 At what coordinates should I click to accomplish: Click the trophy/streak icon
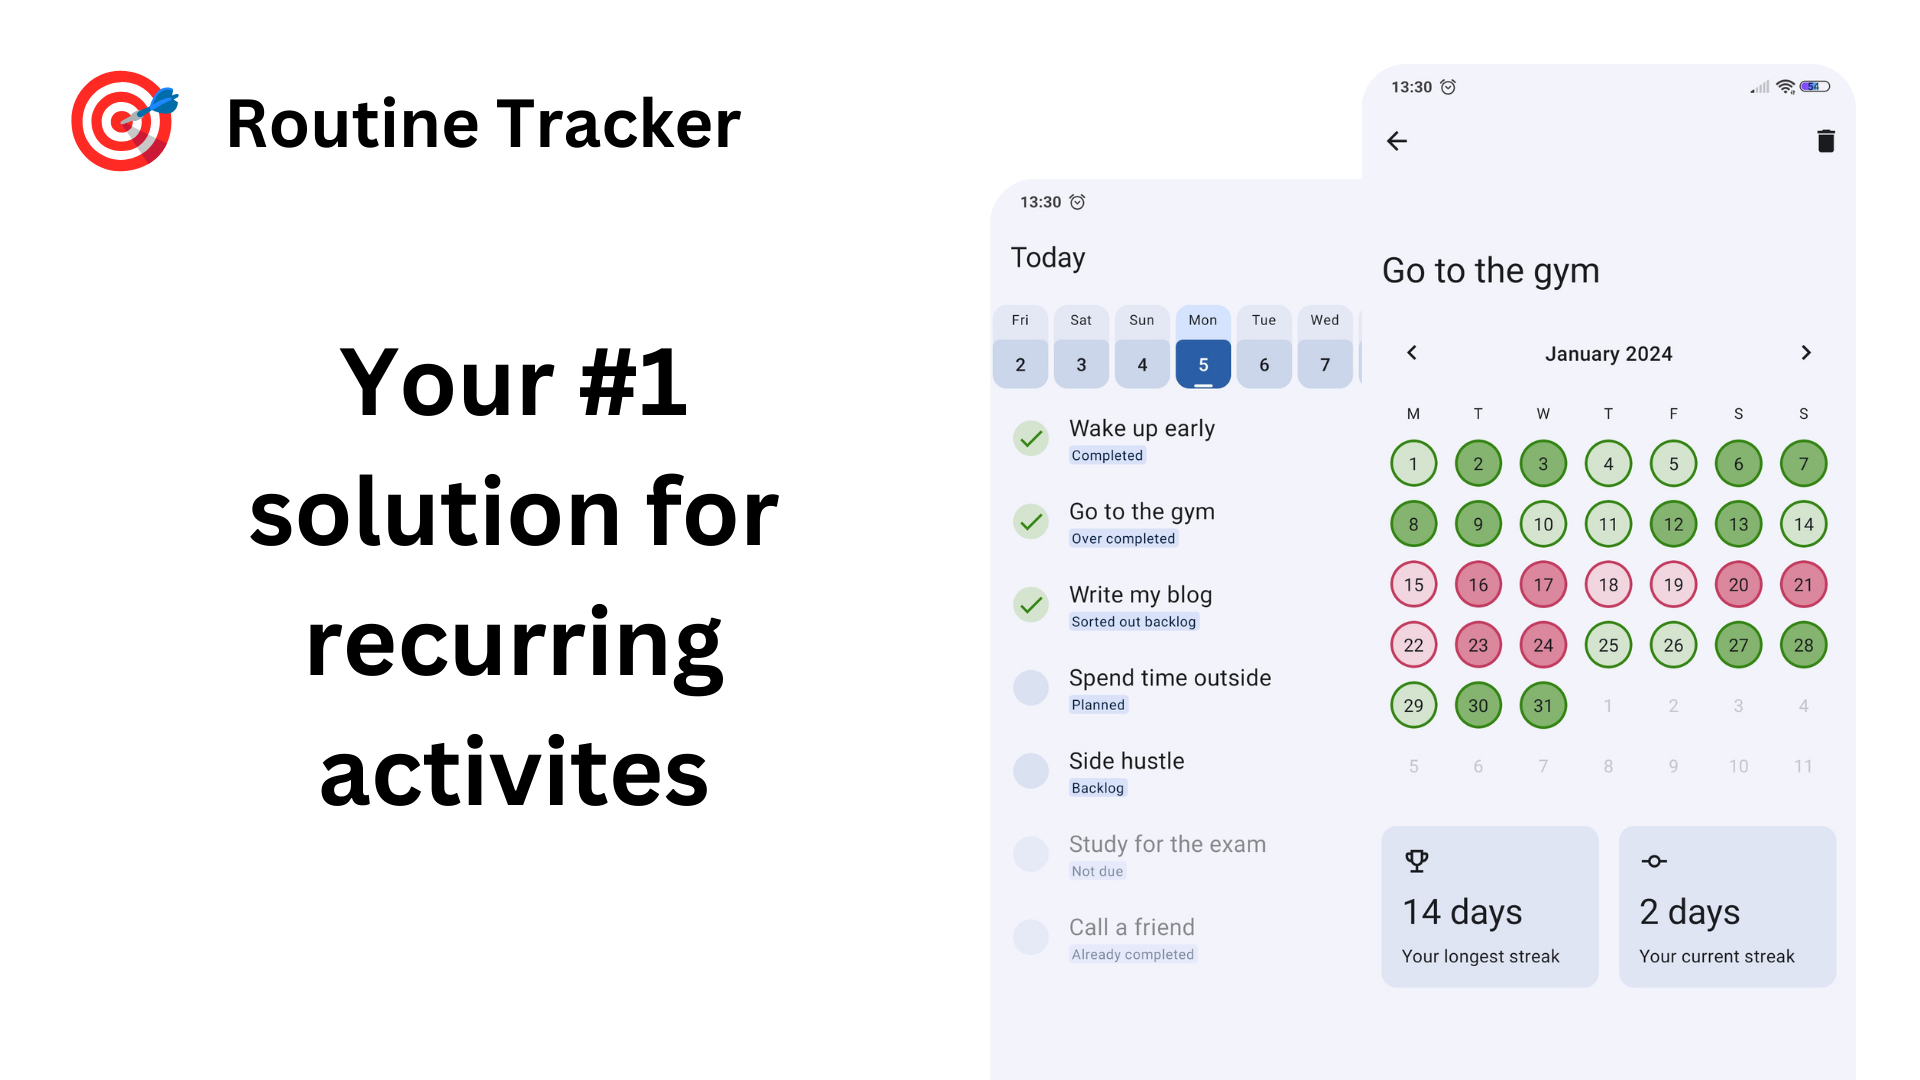pos(1418,864)
